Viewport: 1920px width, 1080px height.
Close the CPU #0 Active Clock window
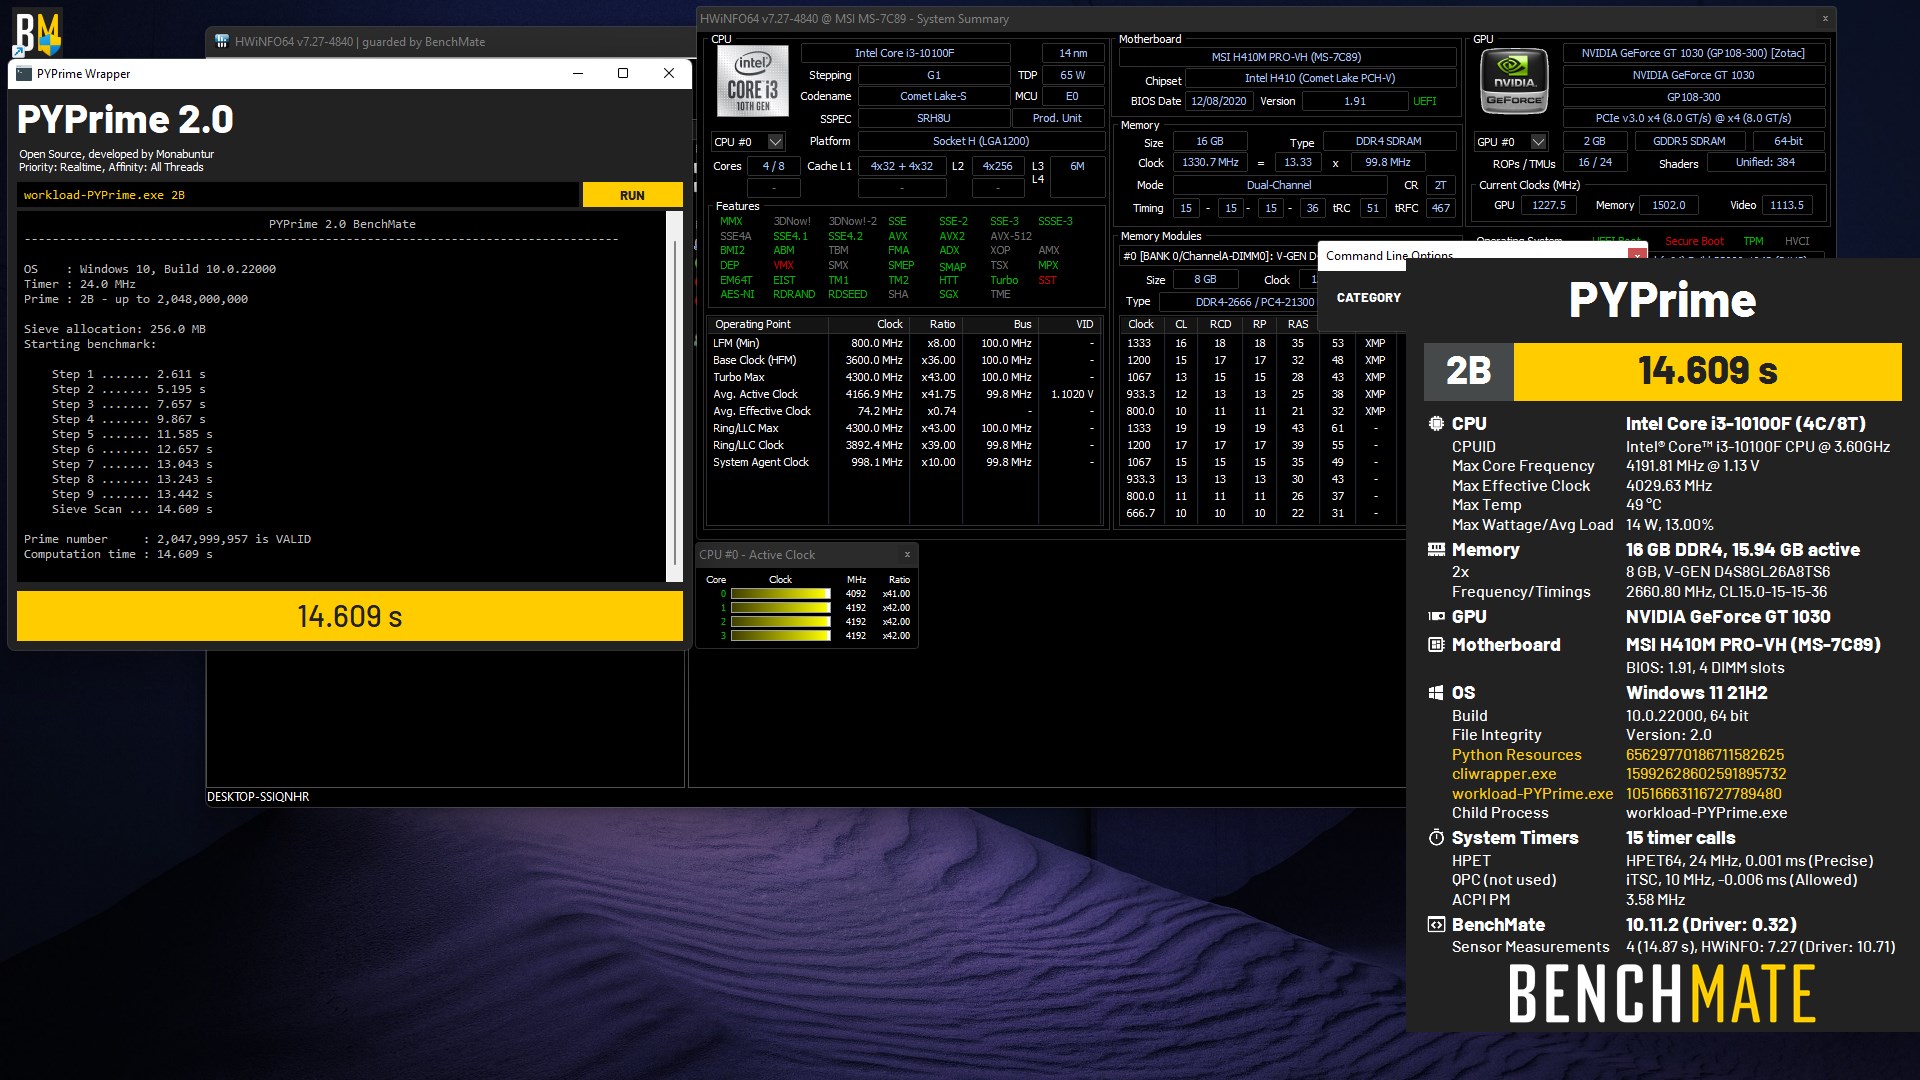907,555
